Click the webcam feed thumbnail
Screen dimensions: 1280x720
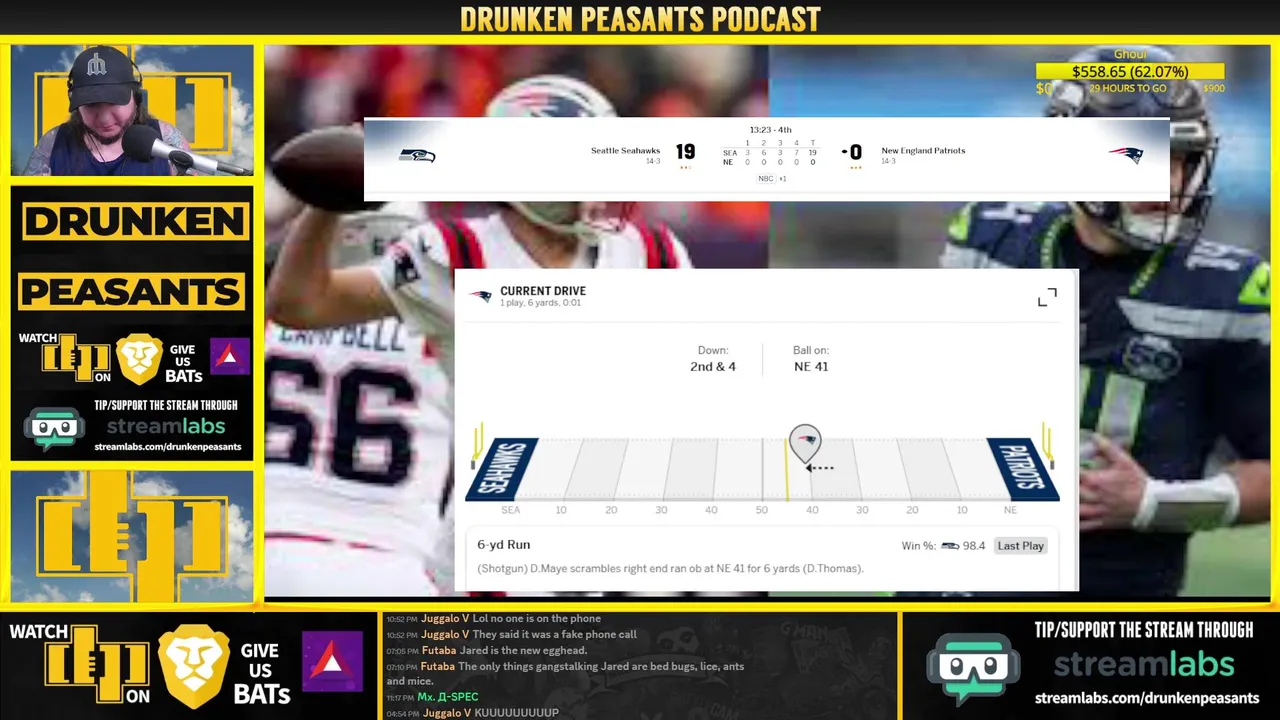coord(132,110)
